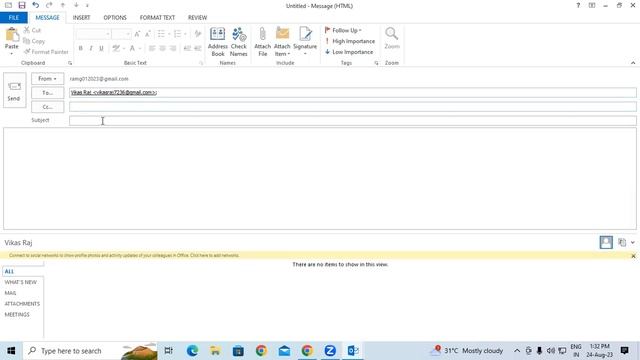Switch to the REVIEW tab
640x360 pixels.
197,18
